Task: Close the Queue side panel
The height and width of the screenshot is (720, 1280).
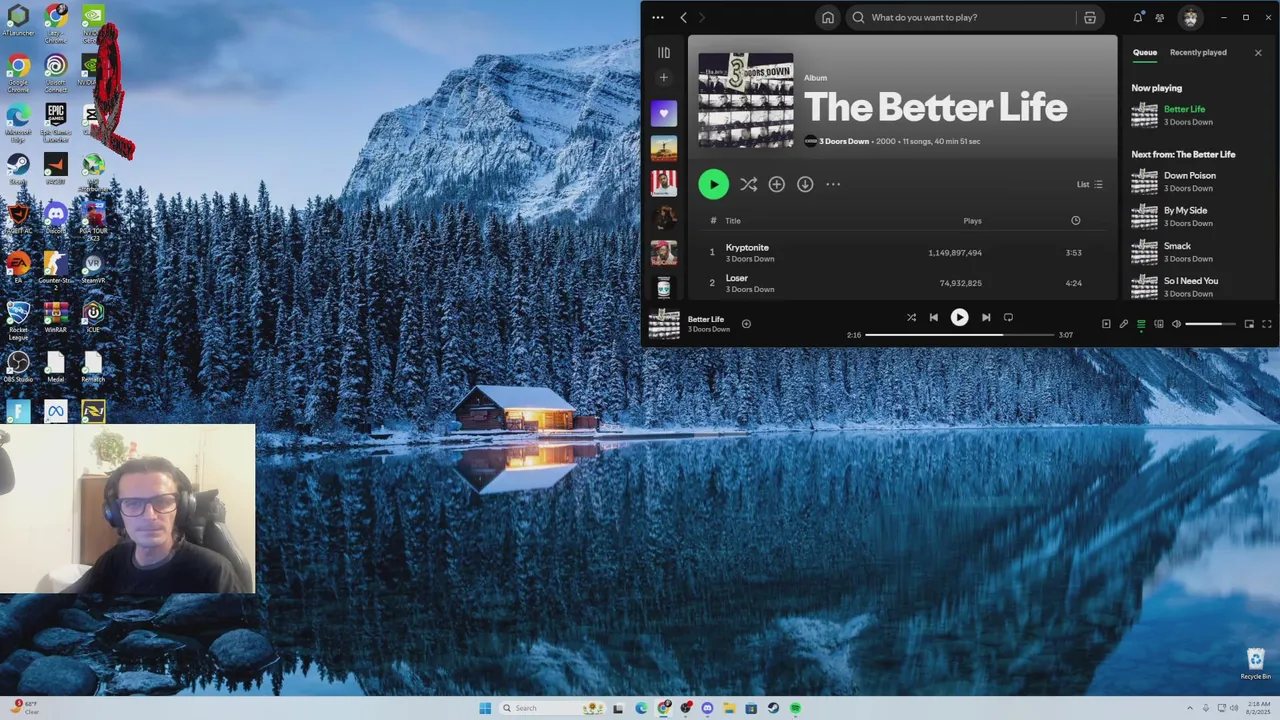Action: click(x=1258, y=53)
